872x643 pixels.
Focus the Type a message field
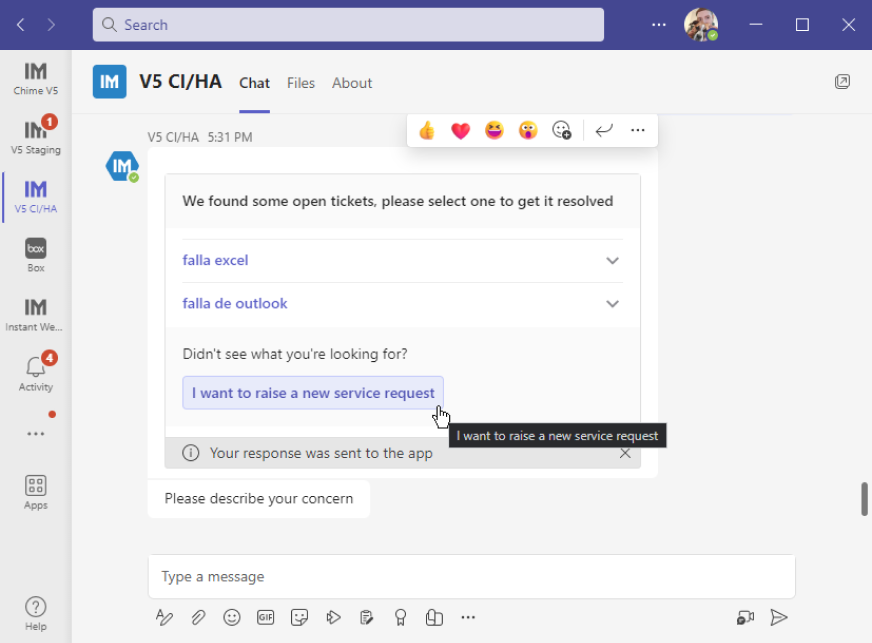point(472,576)
